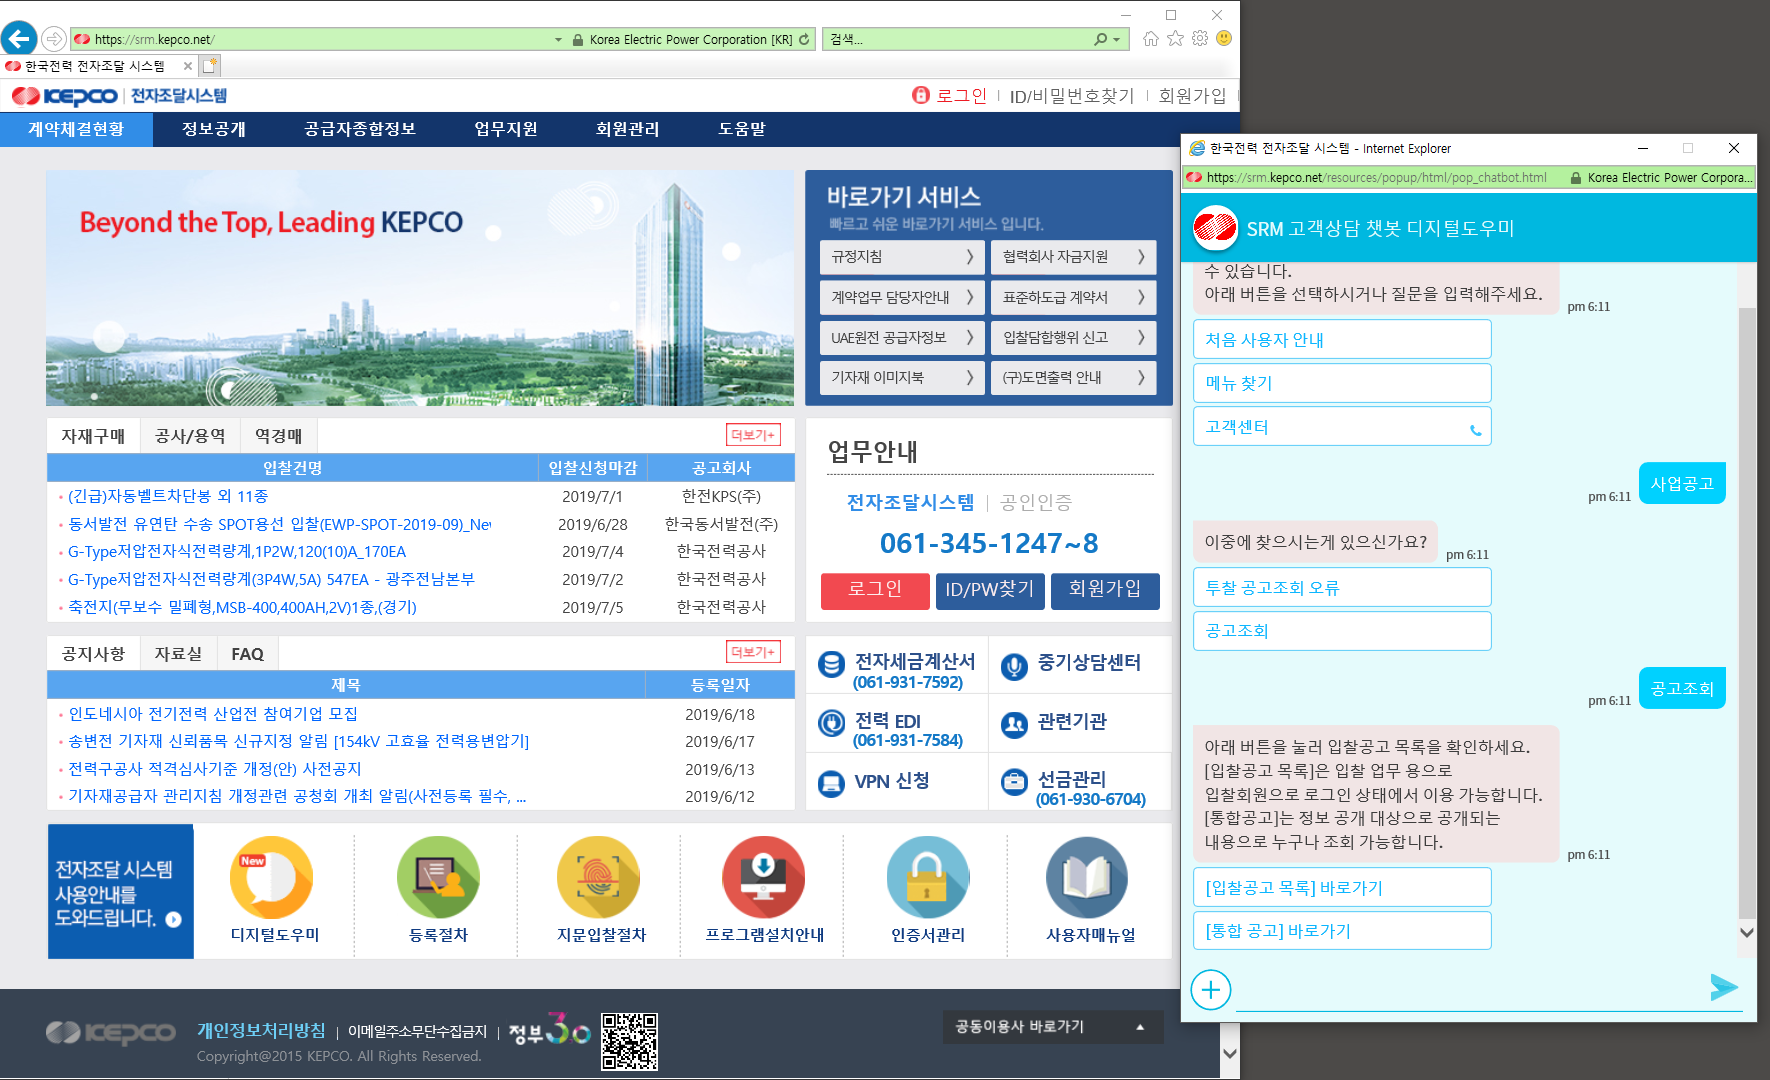Open the 지문입찰절차 fingerprint icon

point(598,877)
